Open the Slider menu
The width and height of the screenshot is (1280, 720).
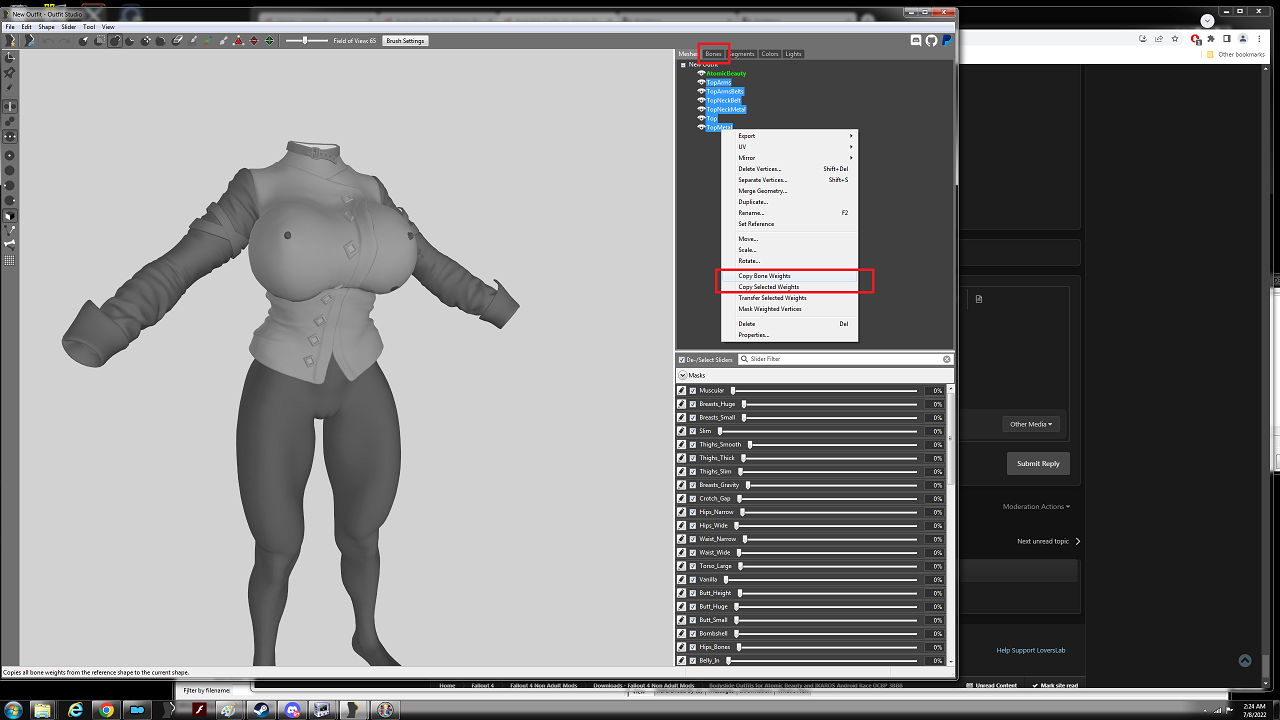click(69, 27)
